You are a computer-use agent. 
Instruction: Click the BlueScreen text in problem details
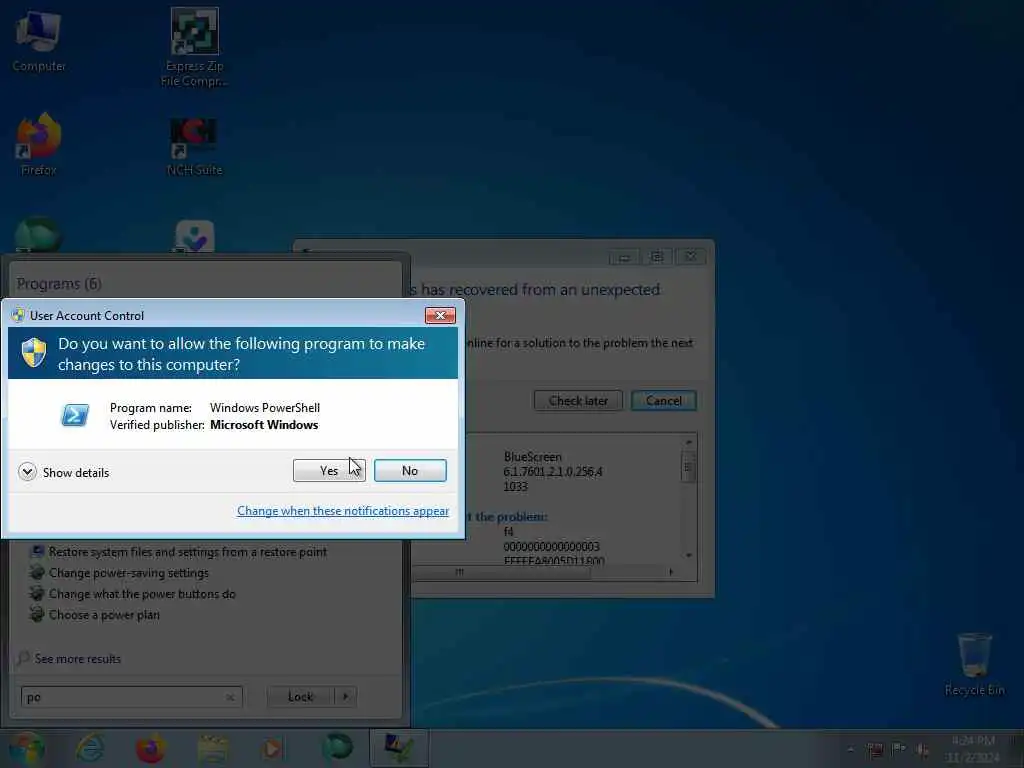(532, 456)
